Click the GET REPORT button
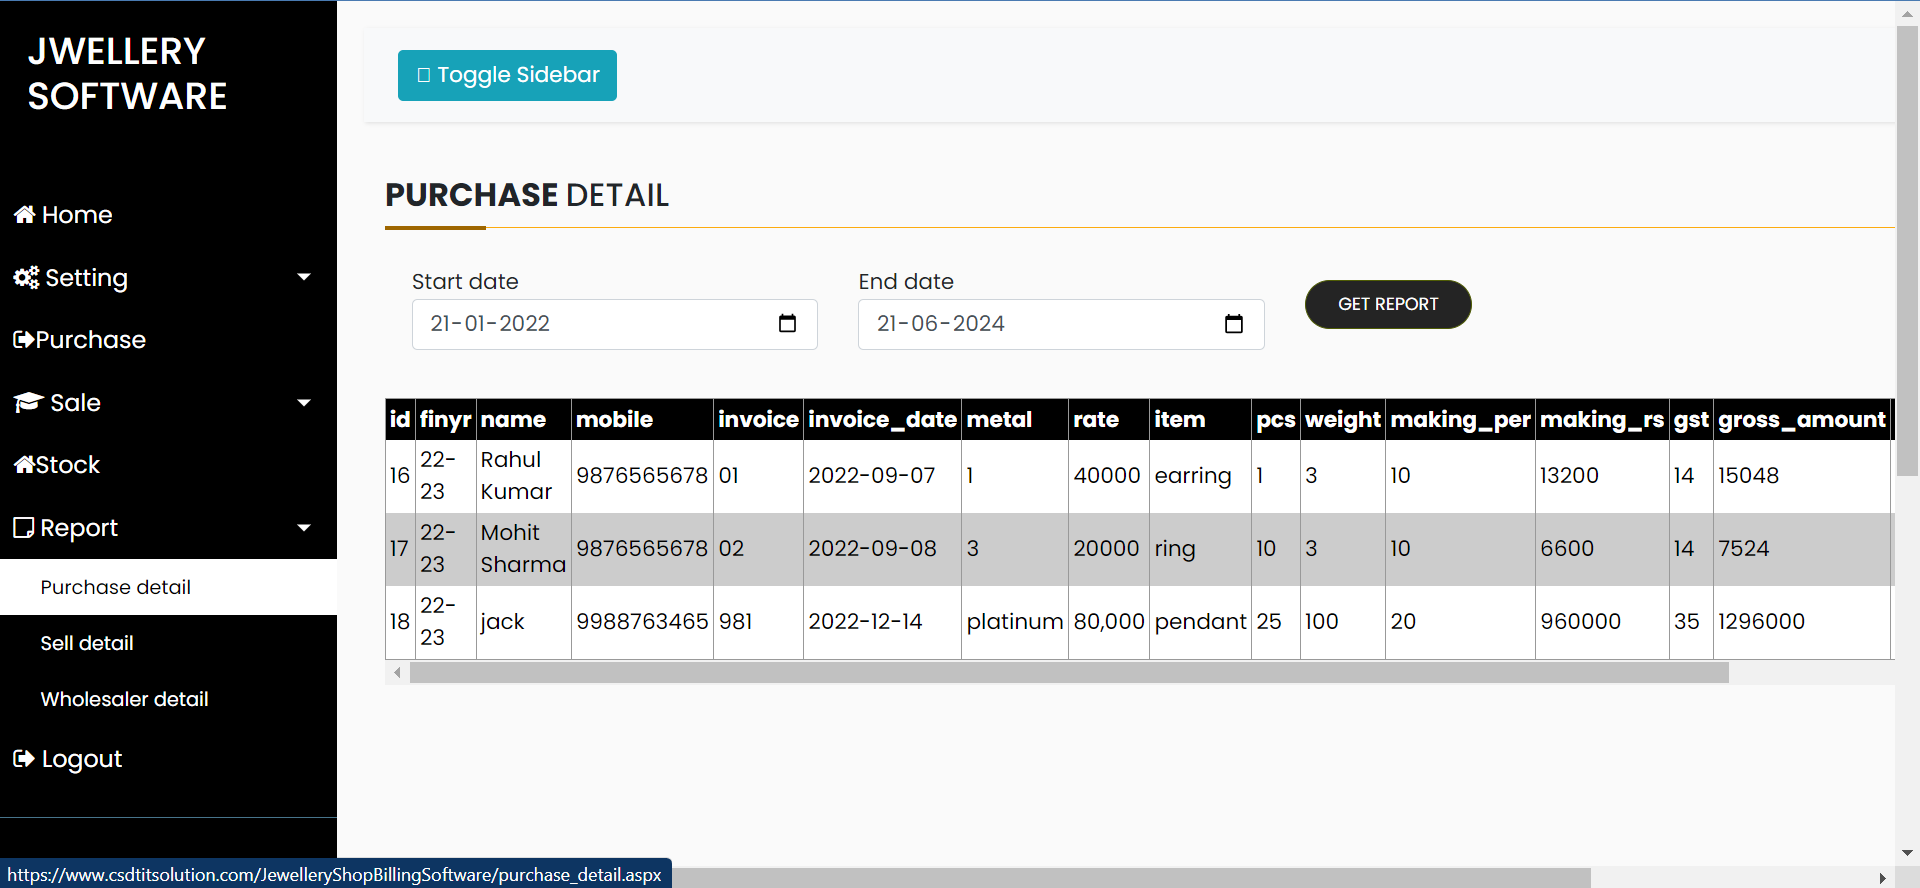The height and width of the screenshot is (888, 1920). (x=1388, y=304)
